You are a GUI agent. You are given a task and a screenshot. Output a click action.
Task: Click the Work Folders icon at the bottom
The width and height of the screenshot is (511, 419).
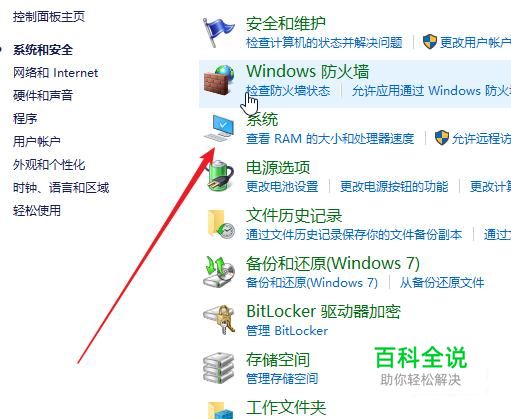pos(220,411)
